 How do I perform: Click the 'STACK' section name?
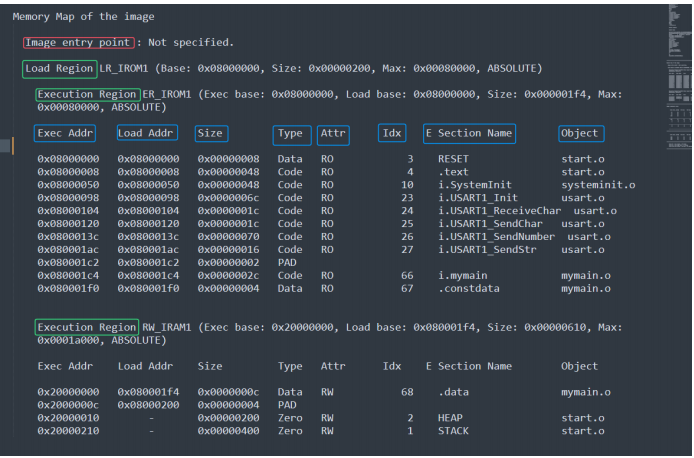coord(453,431)
